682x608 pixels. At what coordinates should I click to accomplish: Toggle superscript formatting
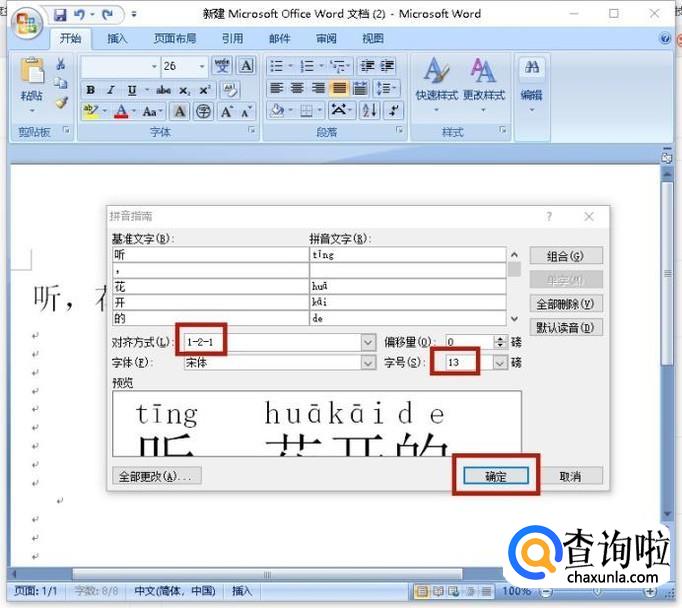[x=204, y=90]
